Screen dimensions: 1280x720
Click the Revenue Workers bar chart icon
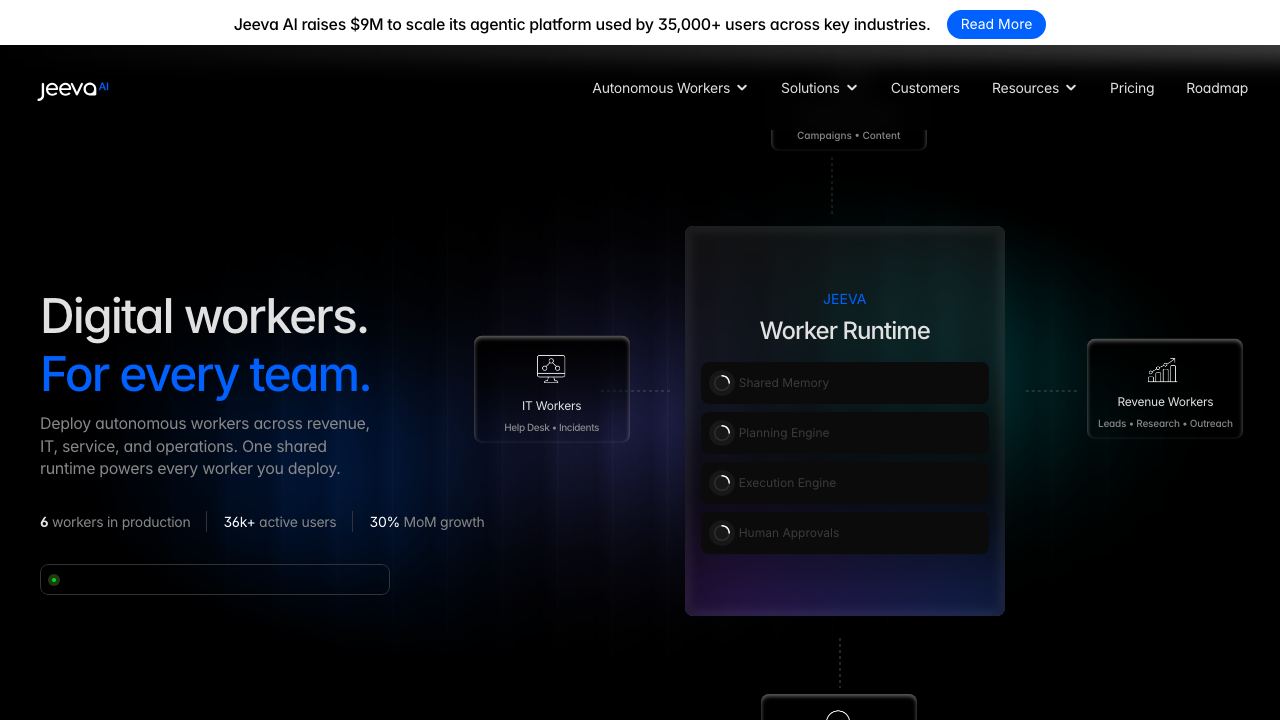(1162, 370)
